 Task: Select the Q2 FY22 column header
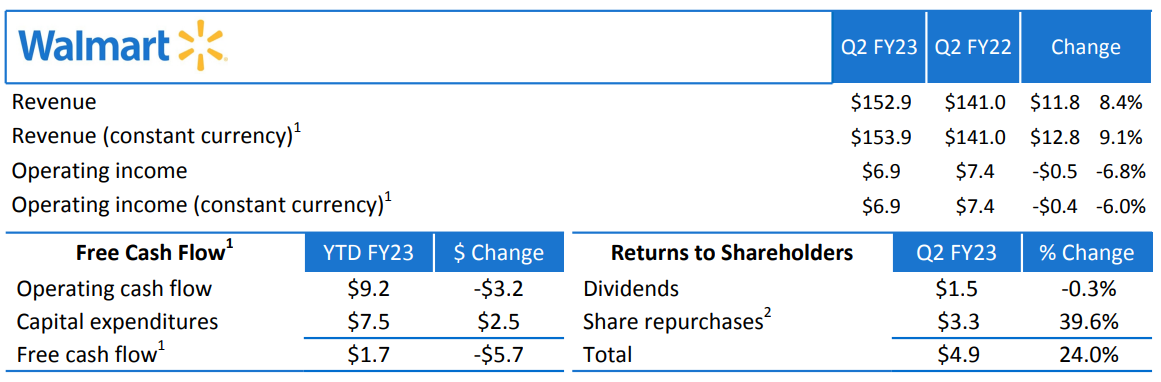pos(974,47)
